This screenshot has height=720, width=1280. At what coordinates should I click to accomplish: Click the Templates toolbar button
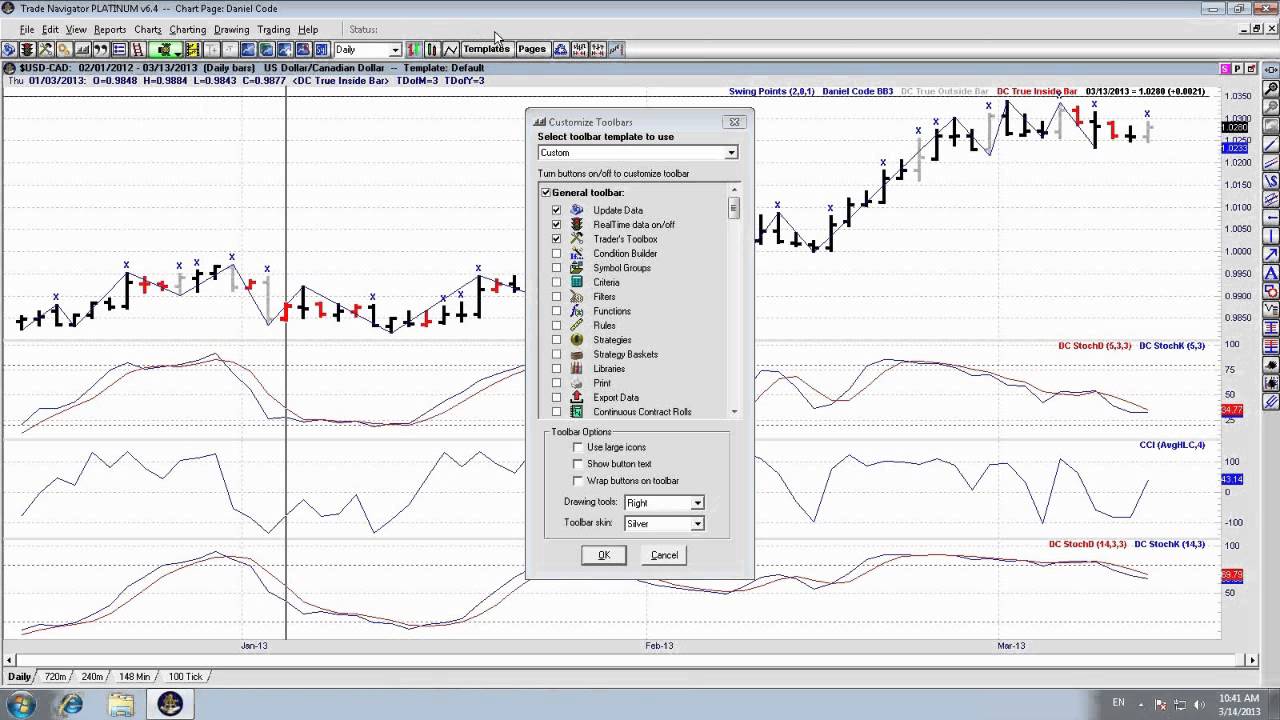[486, 49]
